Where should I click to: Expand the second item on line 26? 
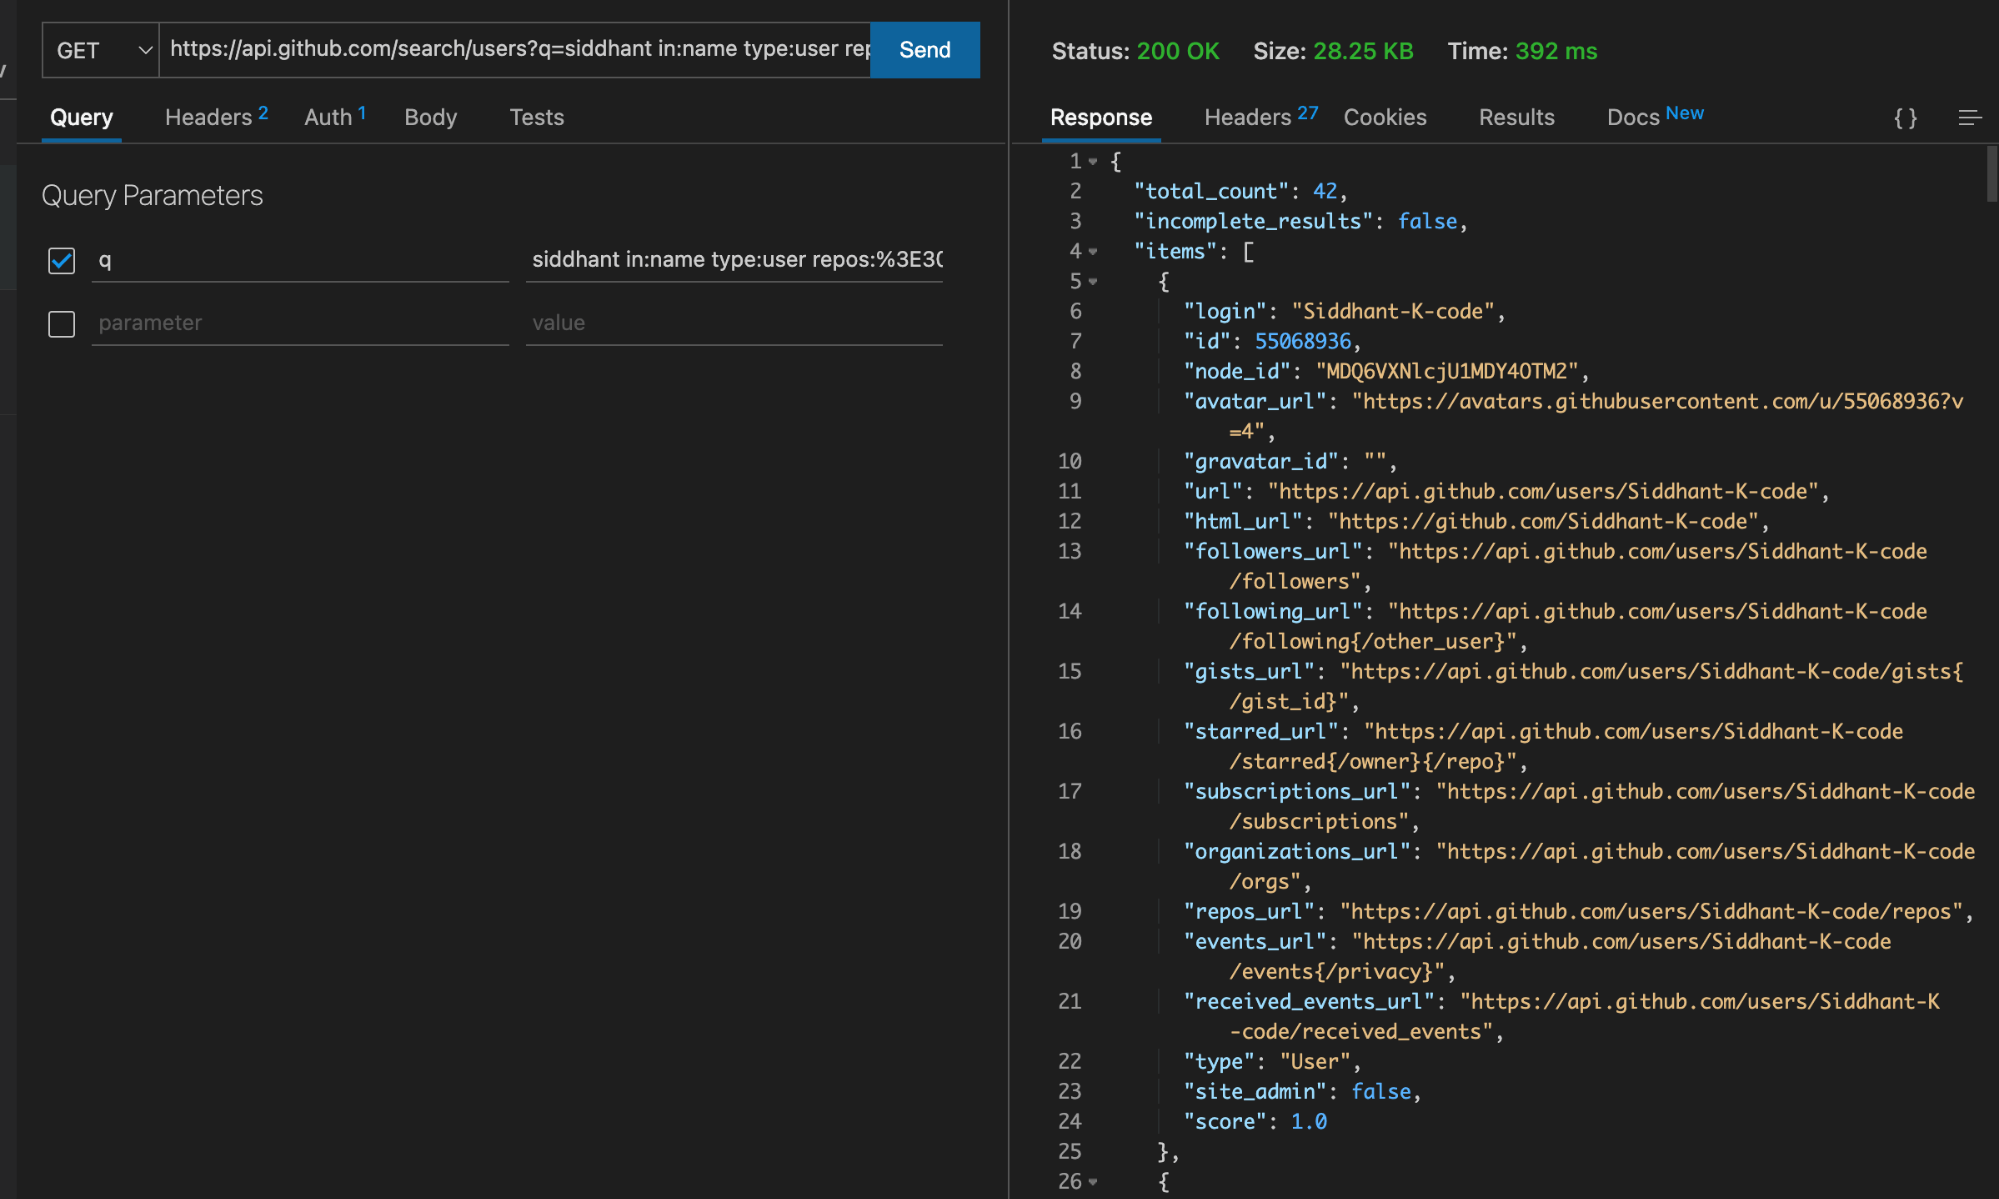tap(1092, 1181)
